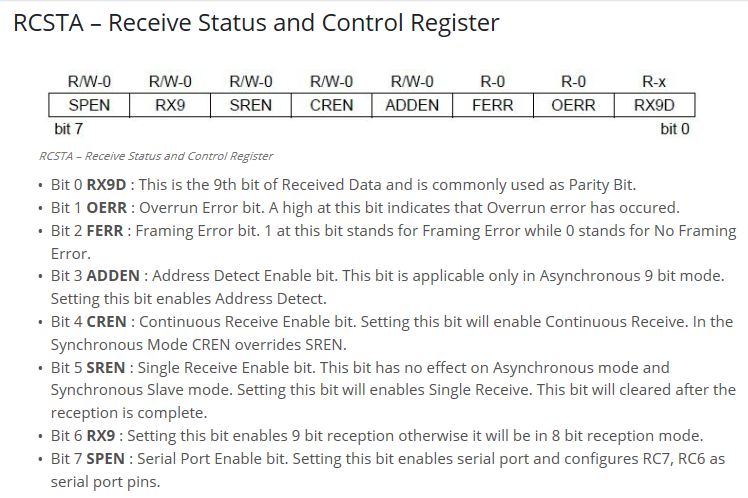This screenshot has height=498, width=748.
Task: Click the bold CREN term in the list
Action: pyautogui.click(x=106, y=322)
